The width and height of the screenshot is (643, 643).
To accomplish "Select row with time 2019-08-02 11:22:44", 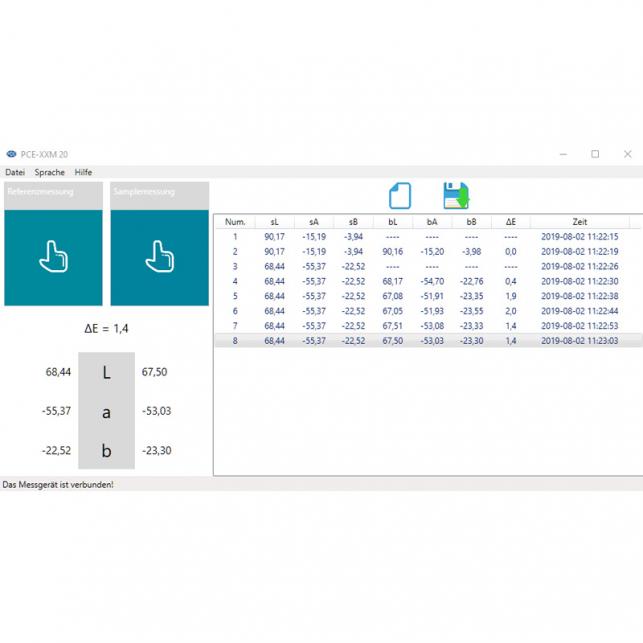I will (429, 311).
